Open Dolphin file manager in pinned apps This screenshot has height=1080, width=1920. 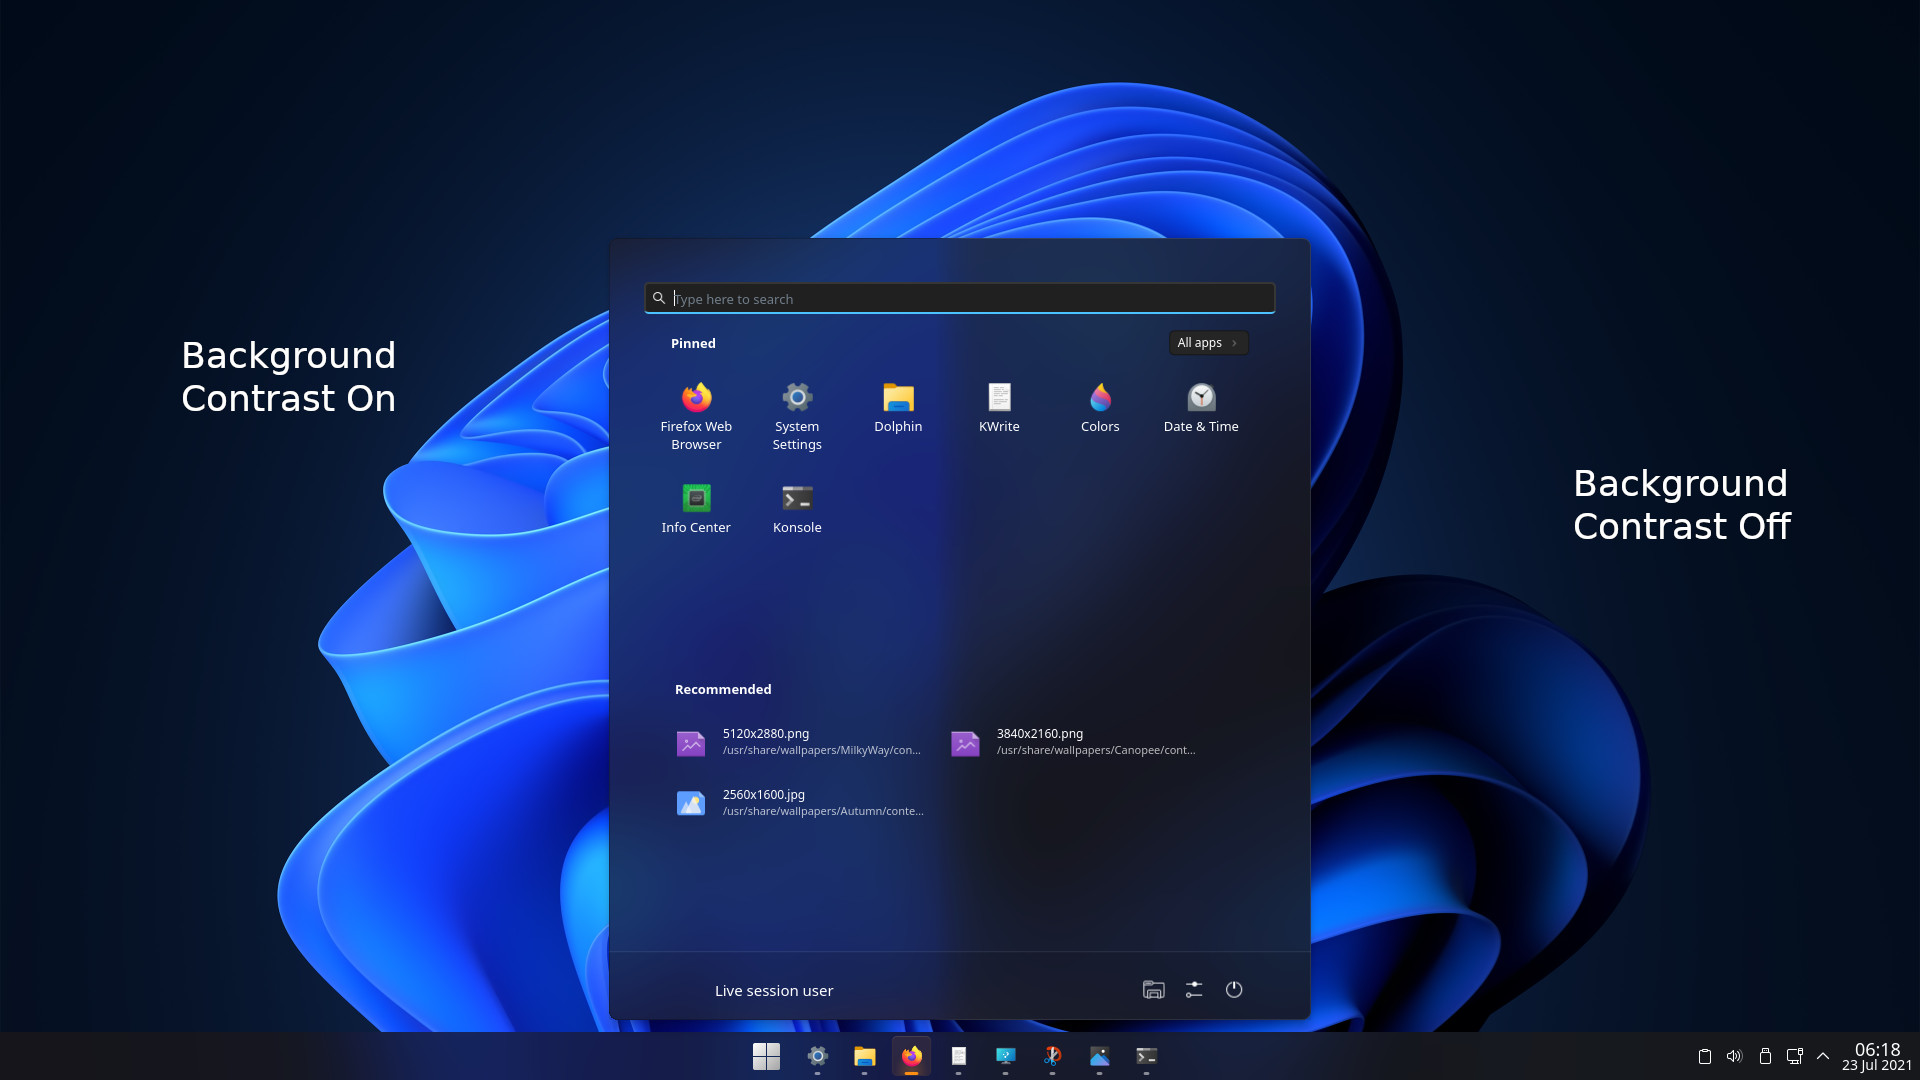pos(898,407)
